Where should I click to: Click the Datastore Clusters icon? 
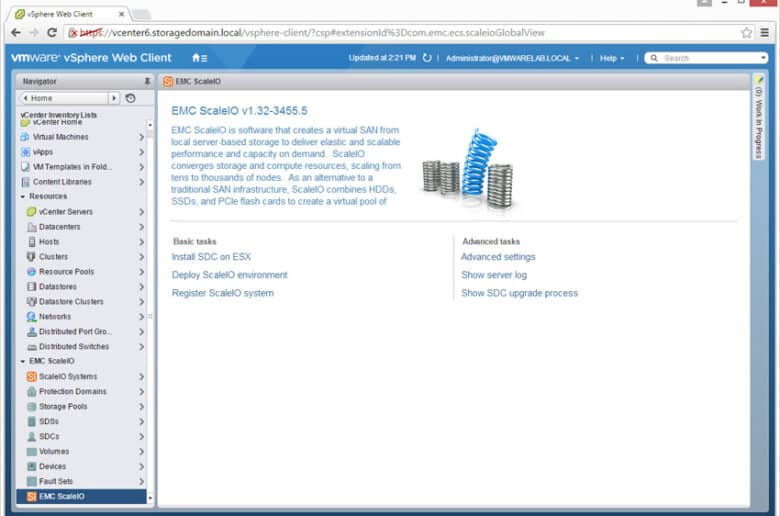(31, 302)
